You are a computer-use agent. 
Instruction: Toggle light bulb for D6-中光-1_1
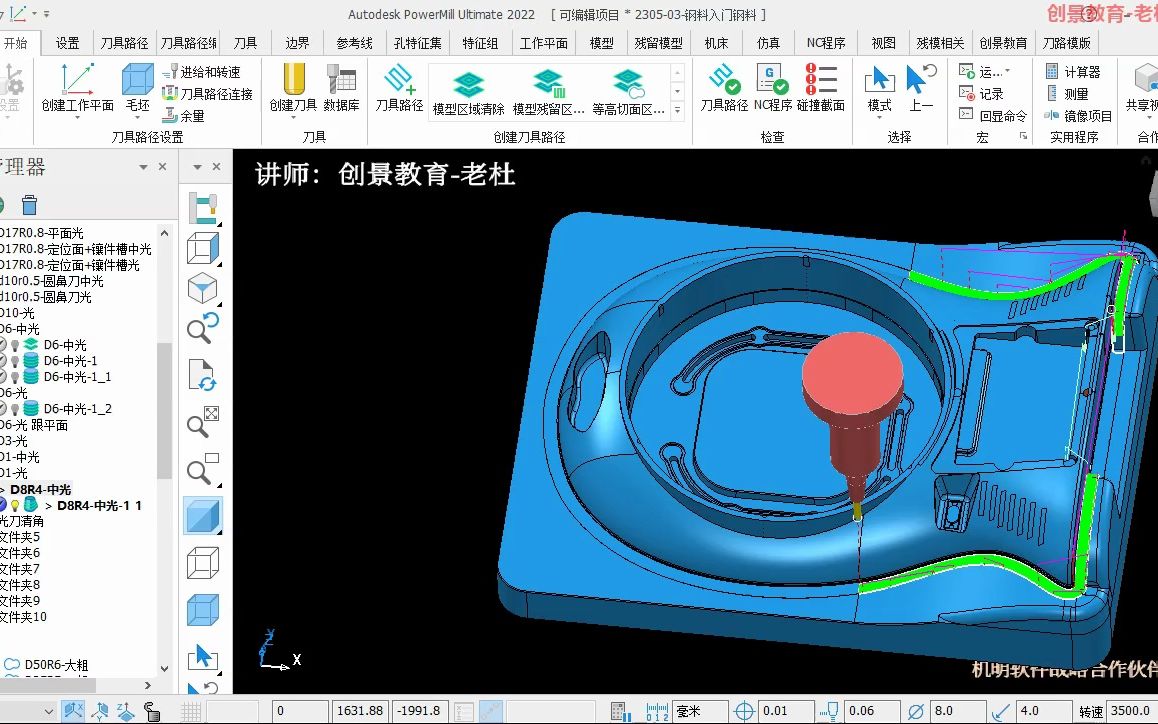pyautogui.click(x=15, y=377)
